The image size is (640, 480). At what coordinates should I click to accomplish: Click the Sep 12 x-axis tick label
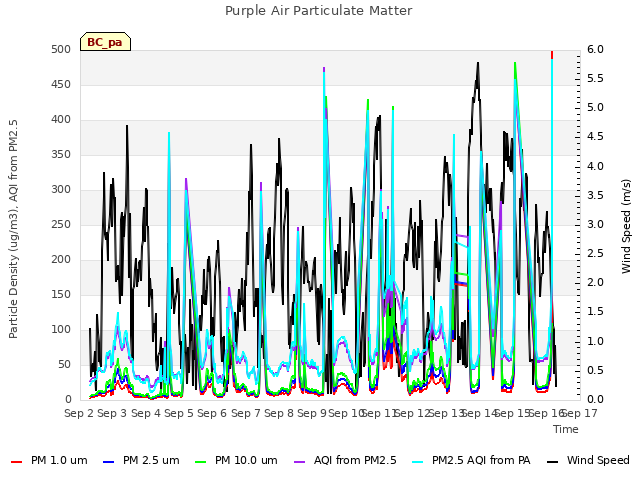(412, 413)
